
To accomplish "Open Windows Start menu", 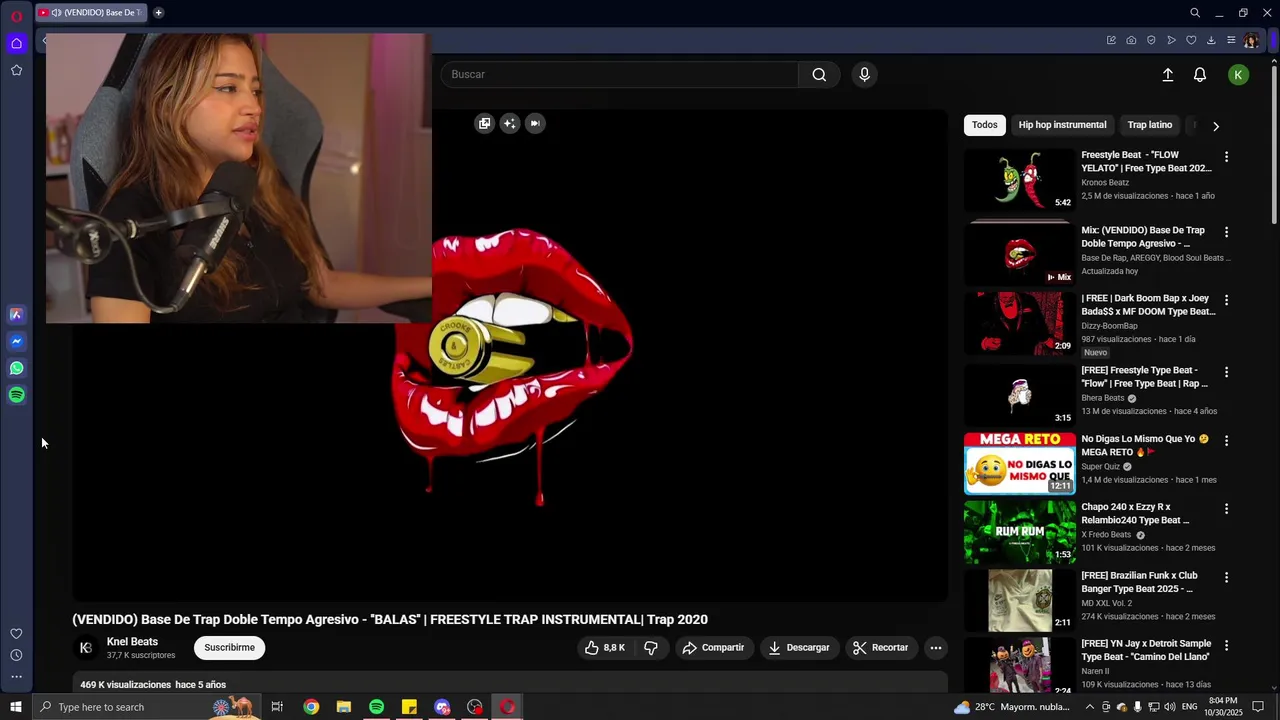I will pos(16,707).
